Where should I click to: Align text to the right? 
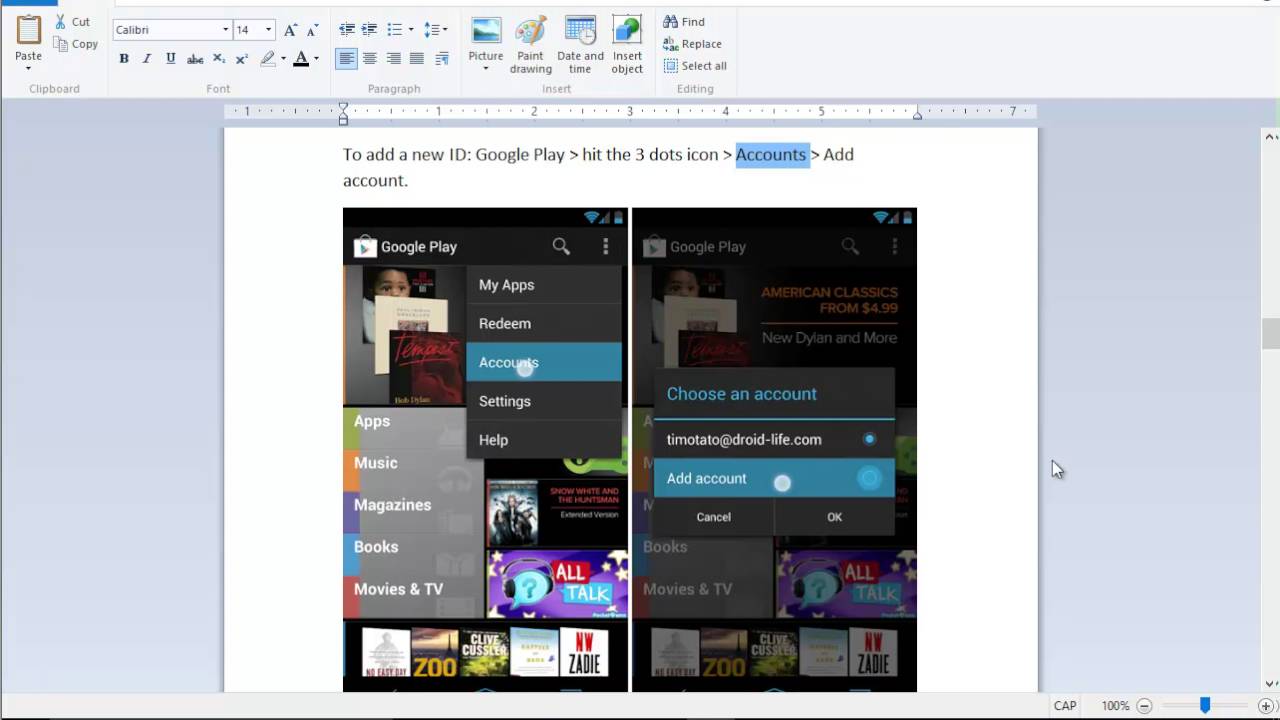tap(394, 59)
